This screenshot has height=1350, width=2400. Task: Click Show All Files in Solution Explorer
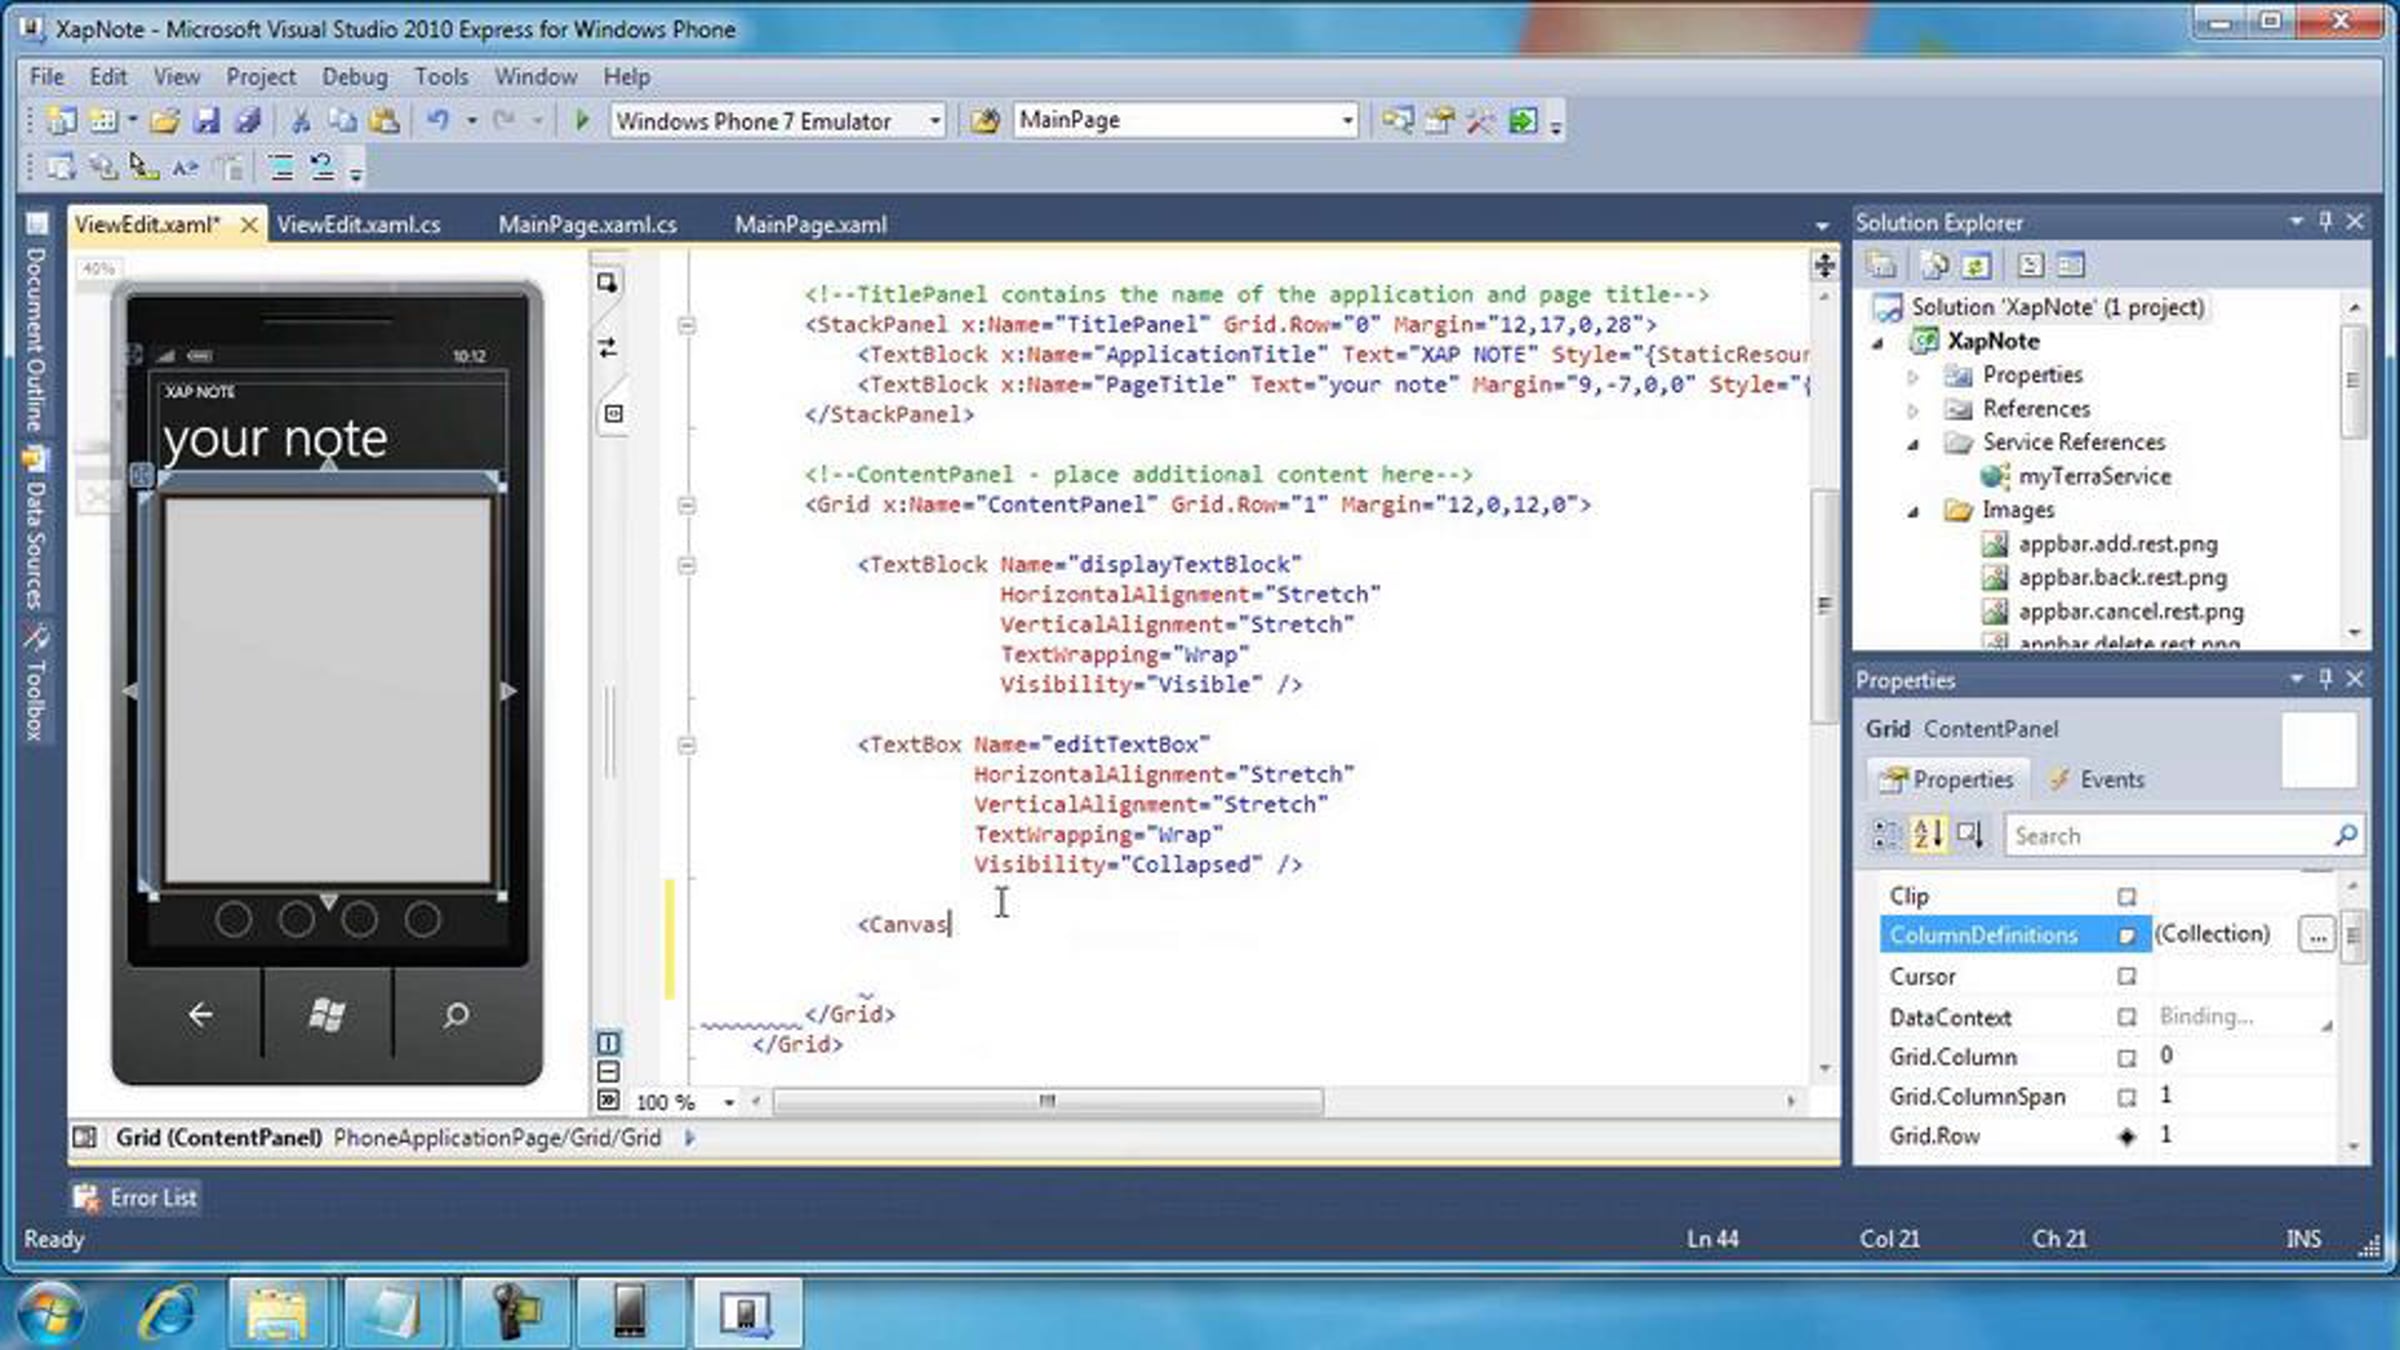(1935, 265)
